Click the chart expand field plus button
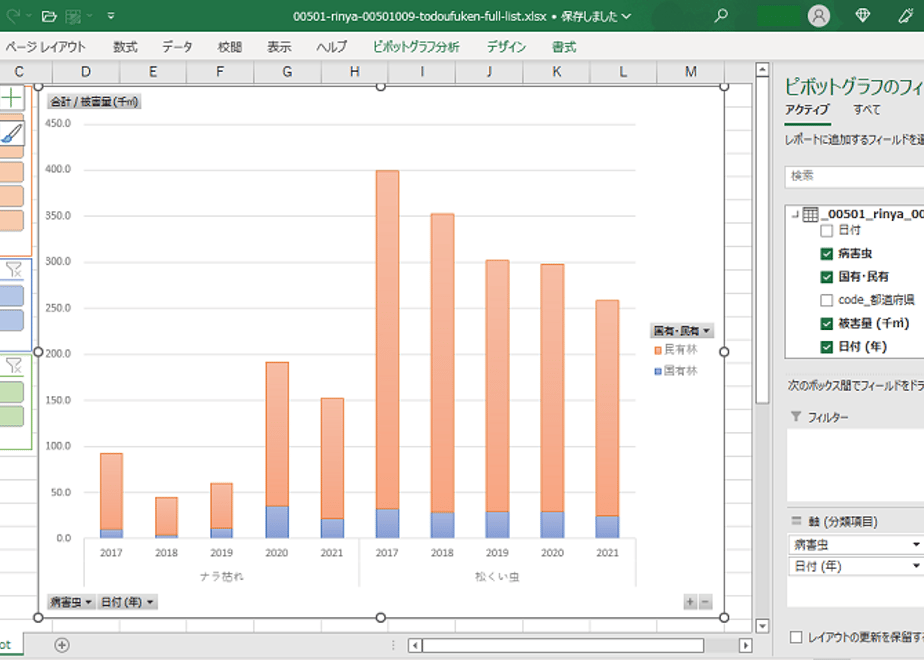This screenshot has height=660, width=924. 690,602
